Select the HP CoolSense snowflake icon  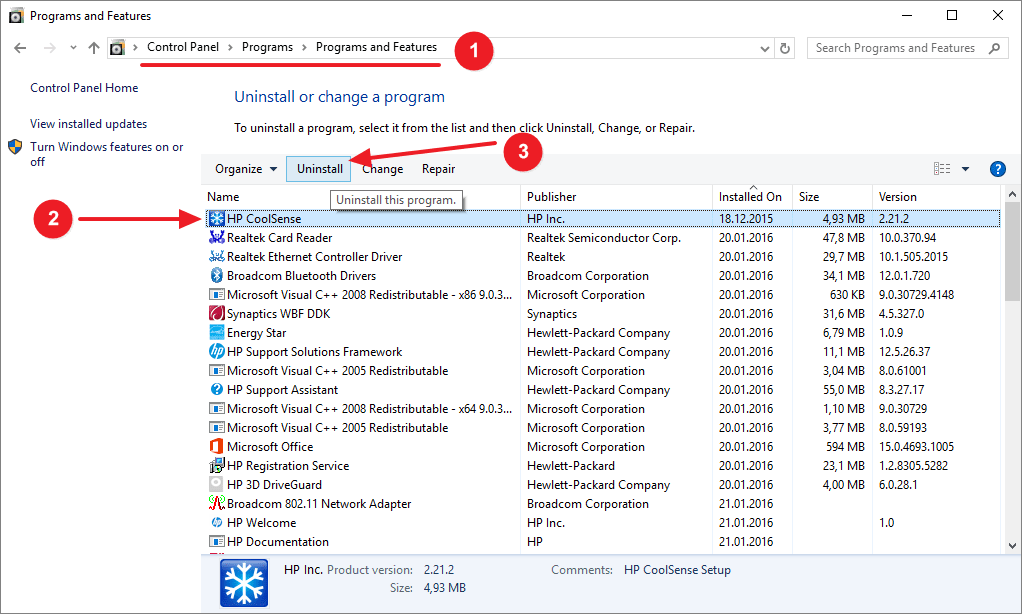click(216, 219)
